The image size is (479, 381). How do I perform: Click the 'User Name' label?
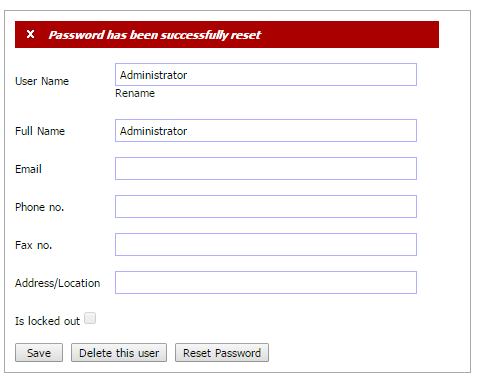pyautogui.click(x=42, y=81)
